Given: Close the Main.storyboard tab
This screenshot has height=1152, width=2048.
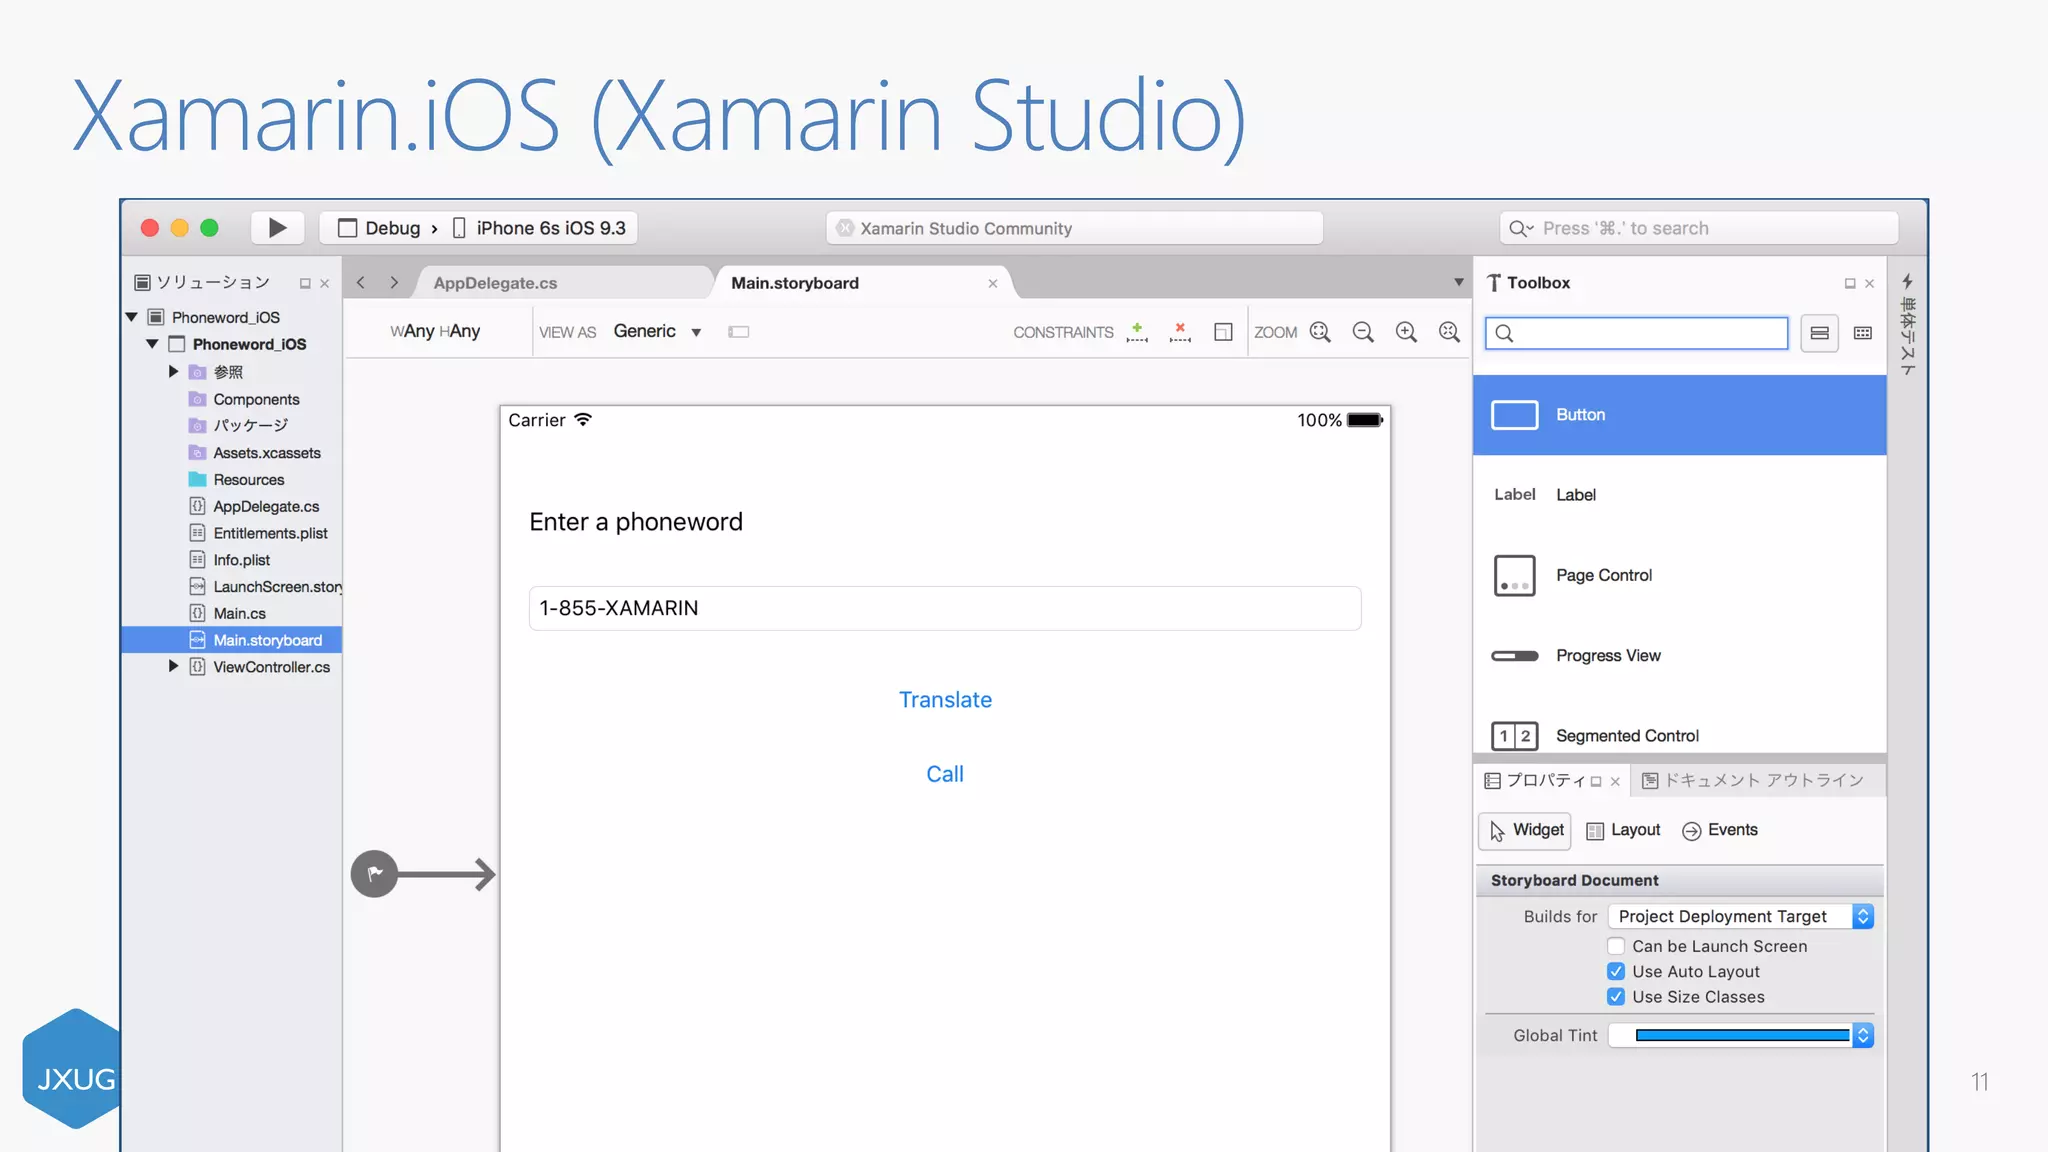Looking at the screenshot, I should click(x=993, y=284).
